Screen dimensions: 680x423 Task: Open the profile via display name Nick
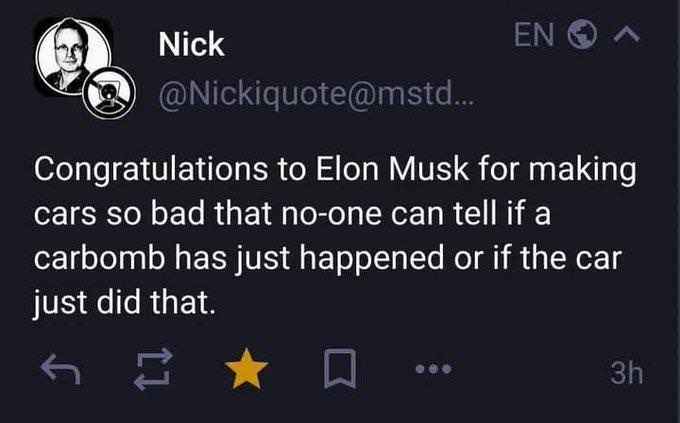191,45
